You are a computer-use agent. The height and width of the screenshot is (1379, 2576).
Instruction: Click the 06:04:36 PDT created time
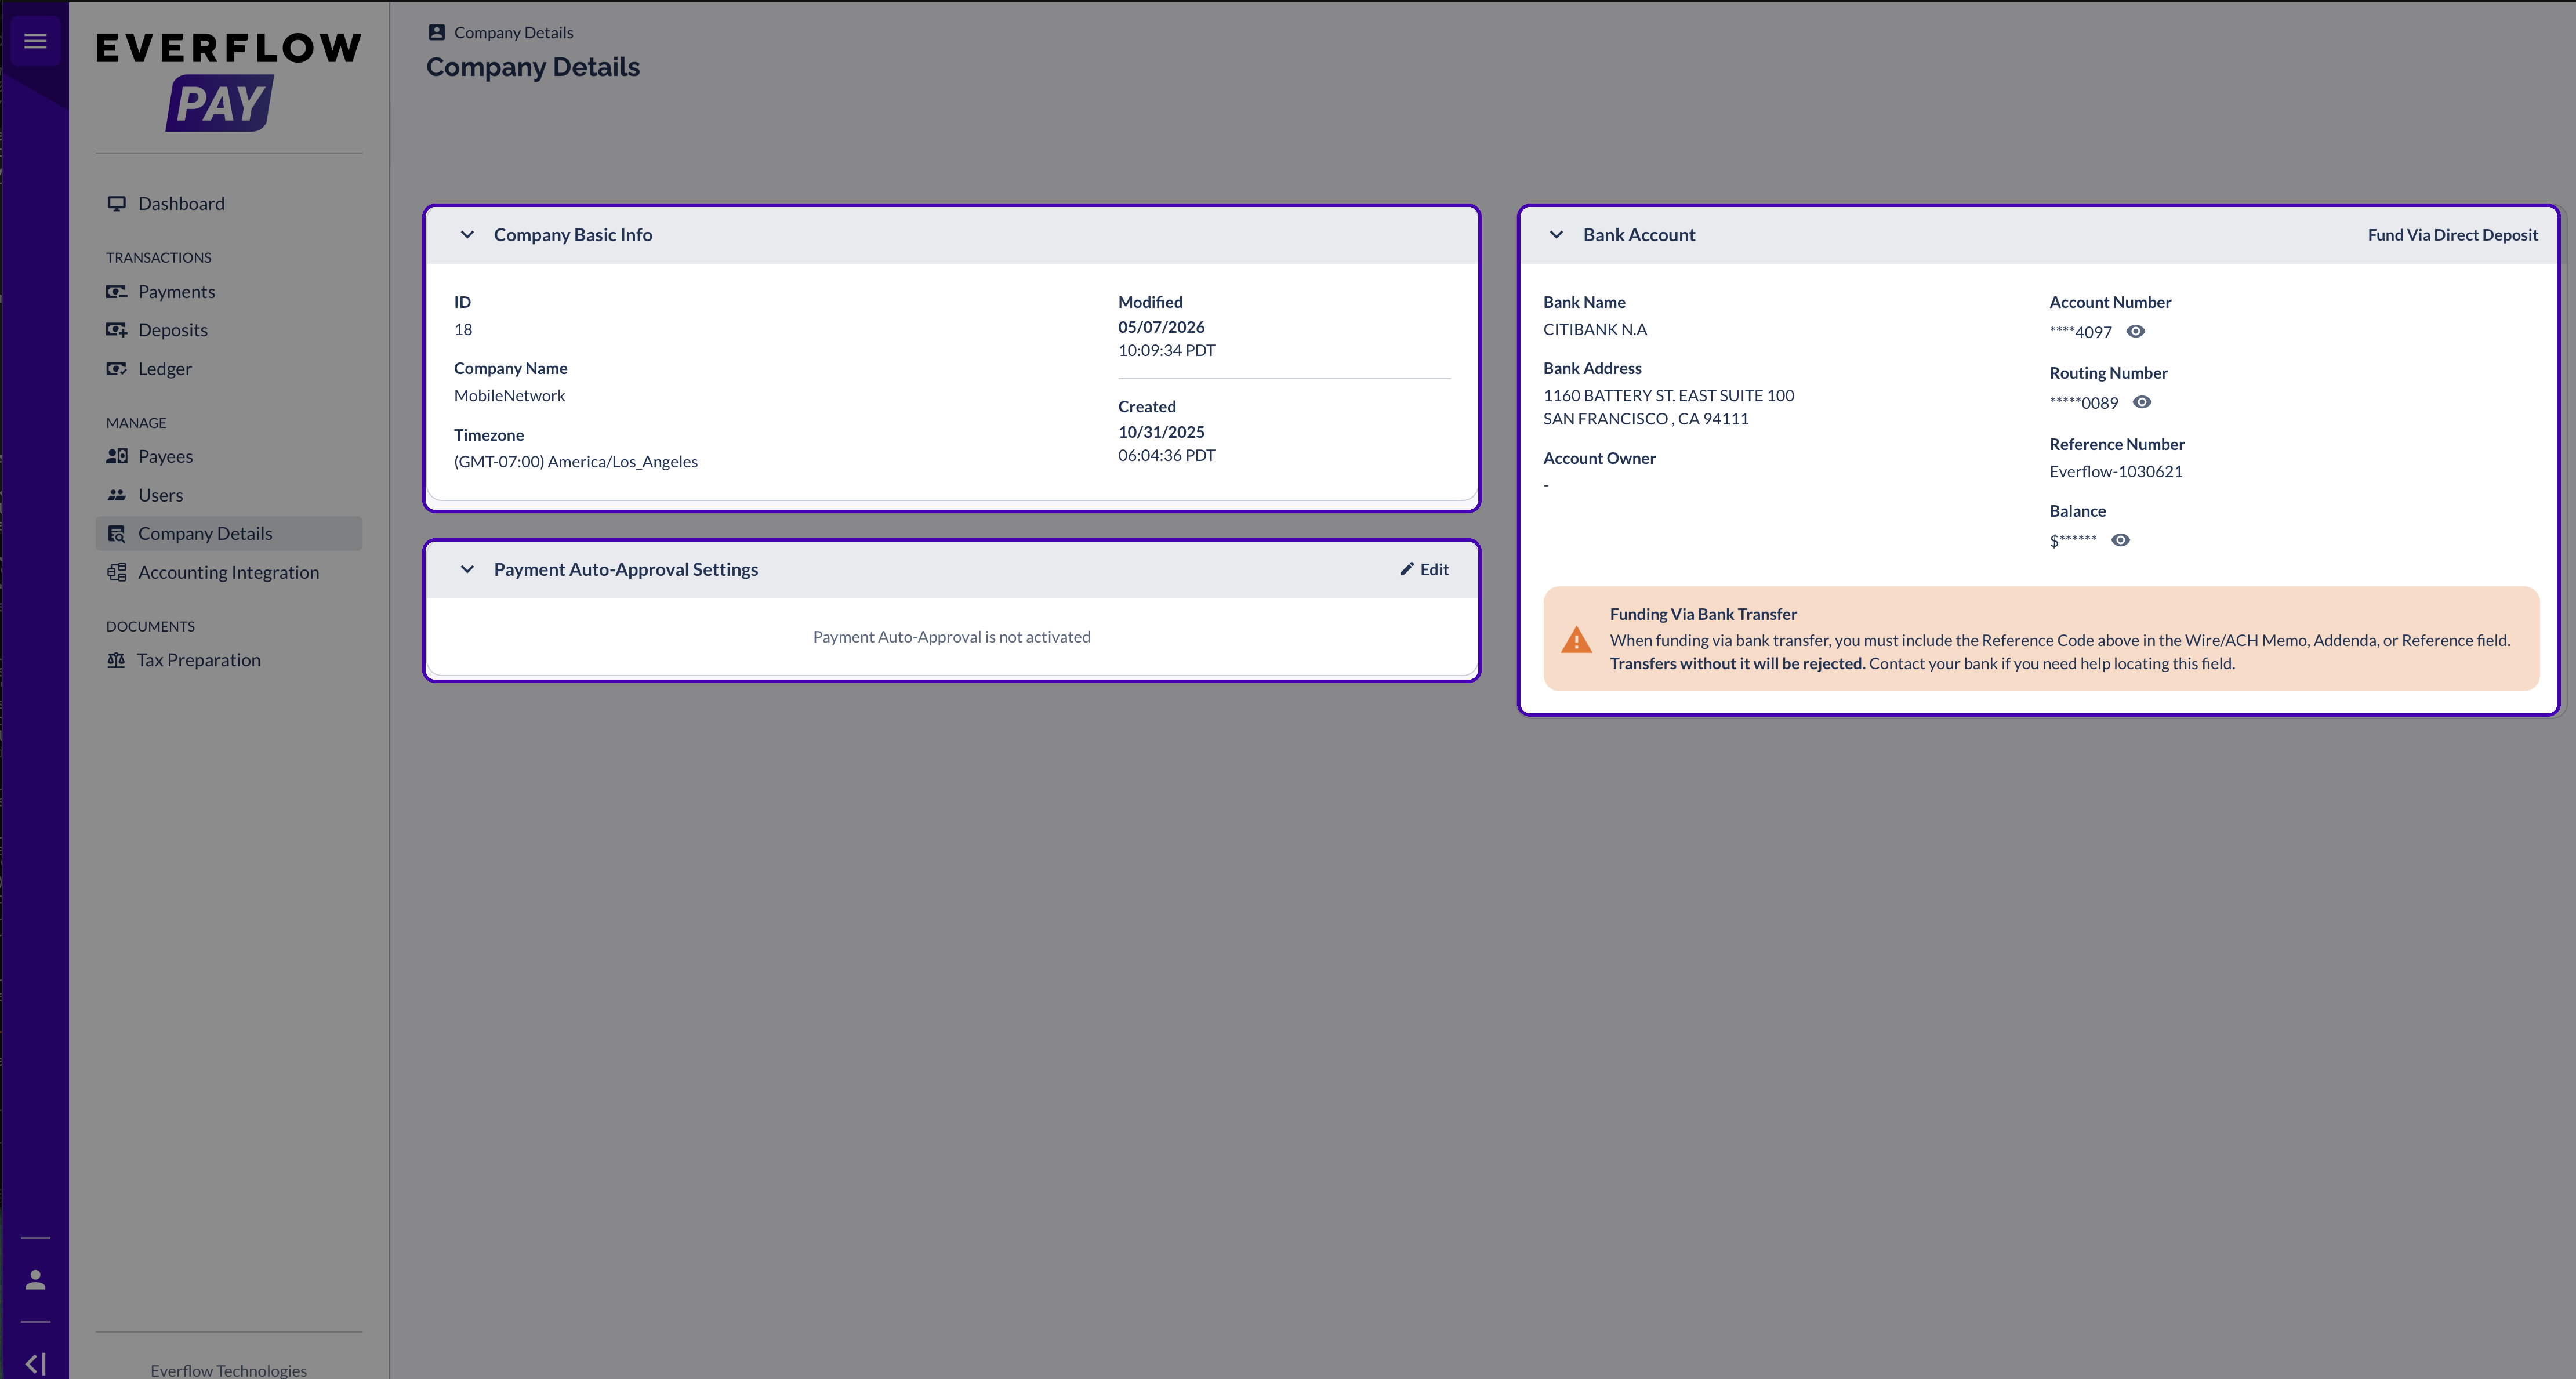click(x=1166, y=455)
